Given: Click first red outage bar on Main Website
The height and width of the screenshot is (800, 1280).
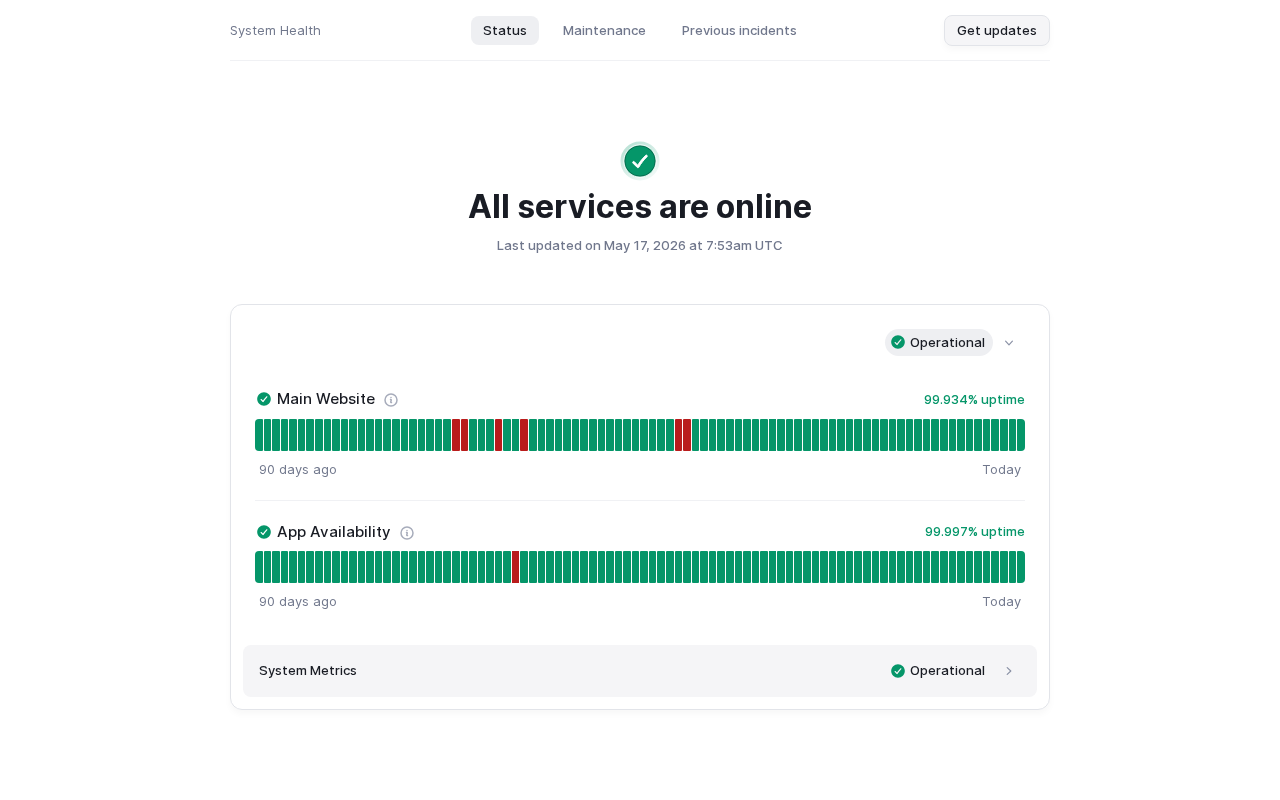Looking at the screenshot, I should coord(456,435).
